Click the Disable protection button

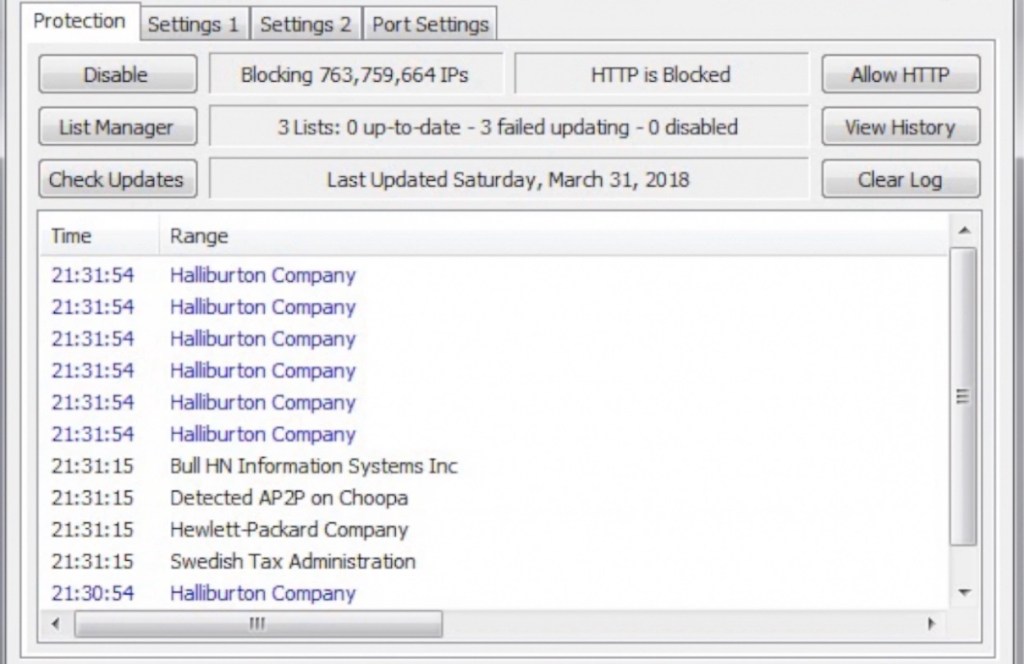[117, 74]
